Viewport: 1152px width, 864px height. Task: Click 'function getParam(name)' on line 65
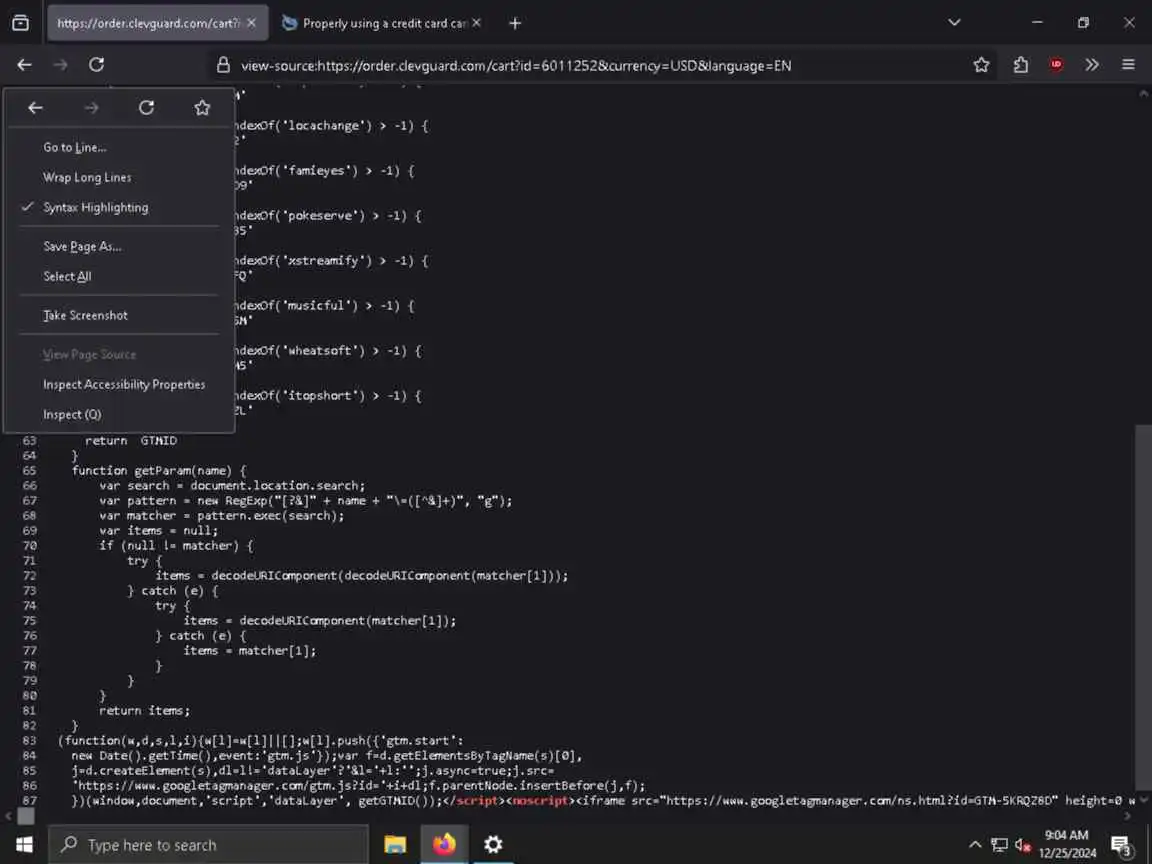[159, 470]
